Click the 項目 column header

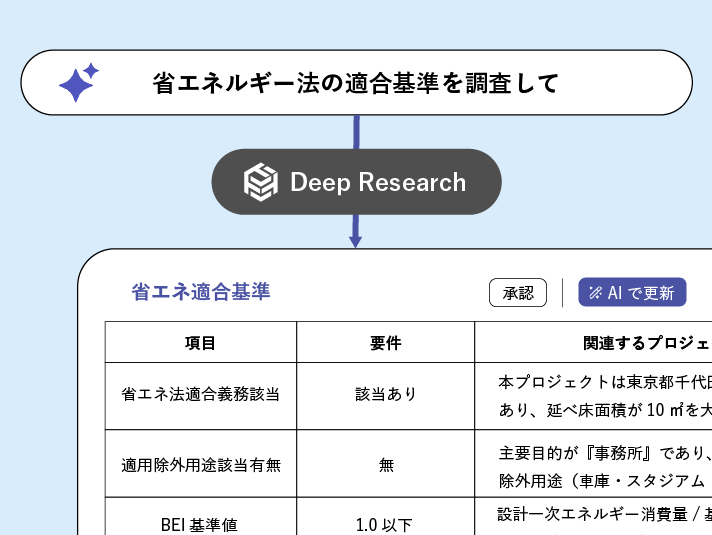(x=200, y=343)
